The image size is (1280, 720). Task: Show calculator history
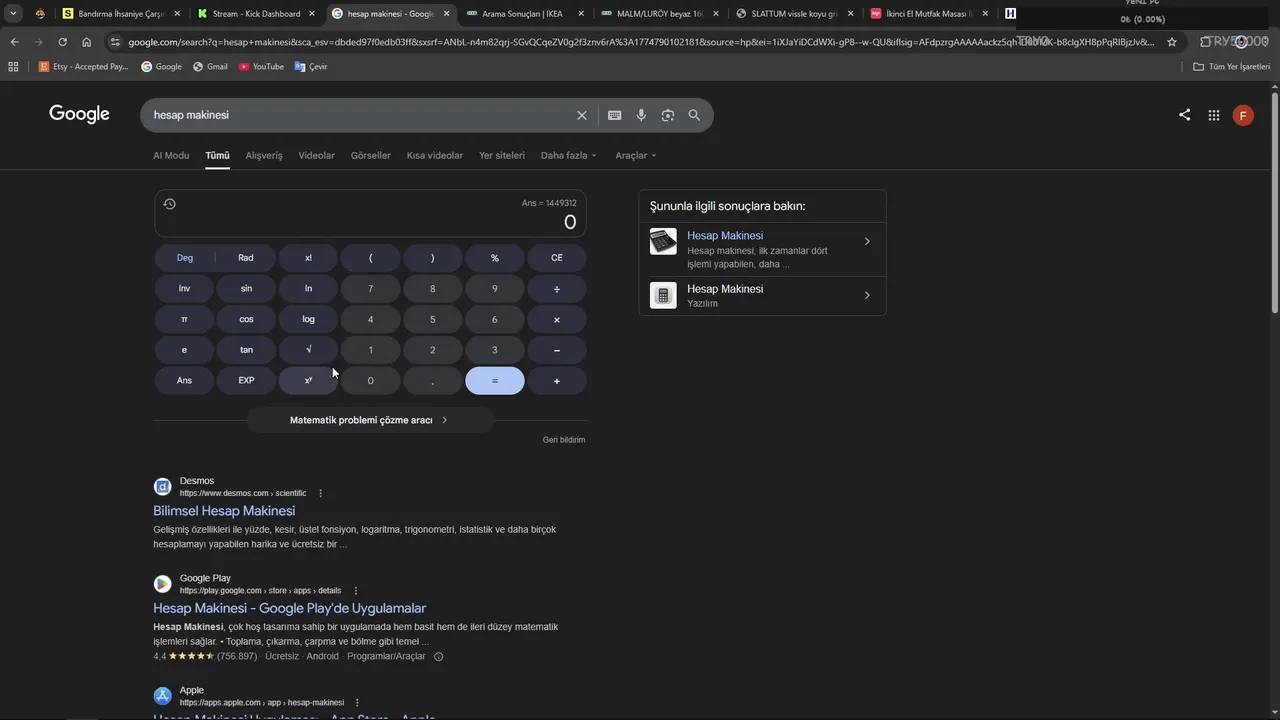pos(169,204)
